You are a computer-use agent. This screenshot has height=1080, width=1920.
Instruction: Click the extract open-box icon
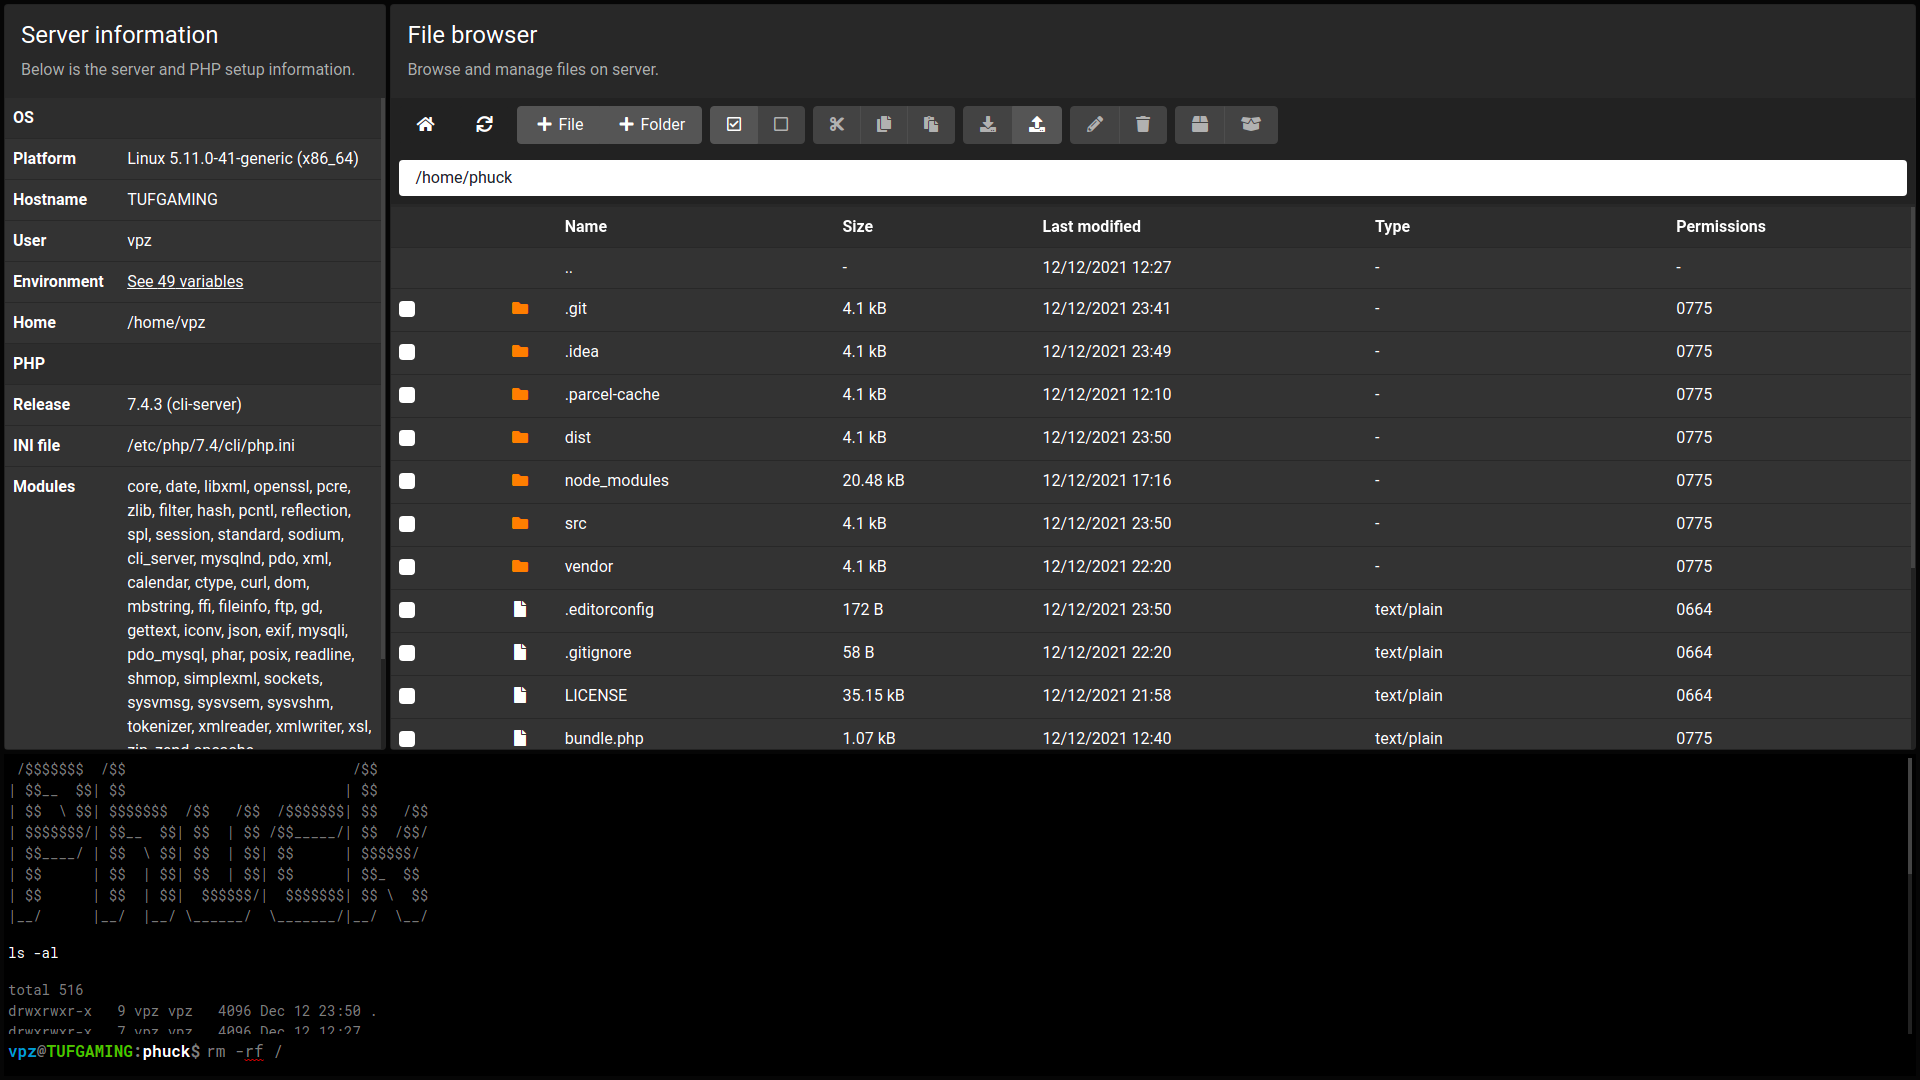(x=1251, y=124)
